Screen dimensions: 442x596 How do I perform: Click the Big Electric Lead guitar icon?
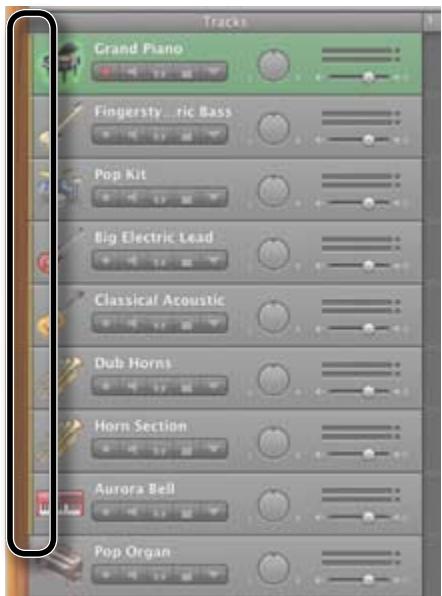point(61,251)
